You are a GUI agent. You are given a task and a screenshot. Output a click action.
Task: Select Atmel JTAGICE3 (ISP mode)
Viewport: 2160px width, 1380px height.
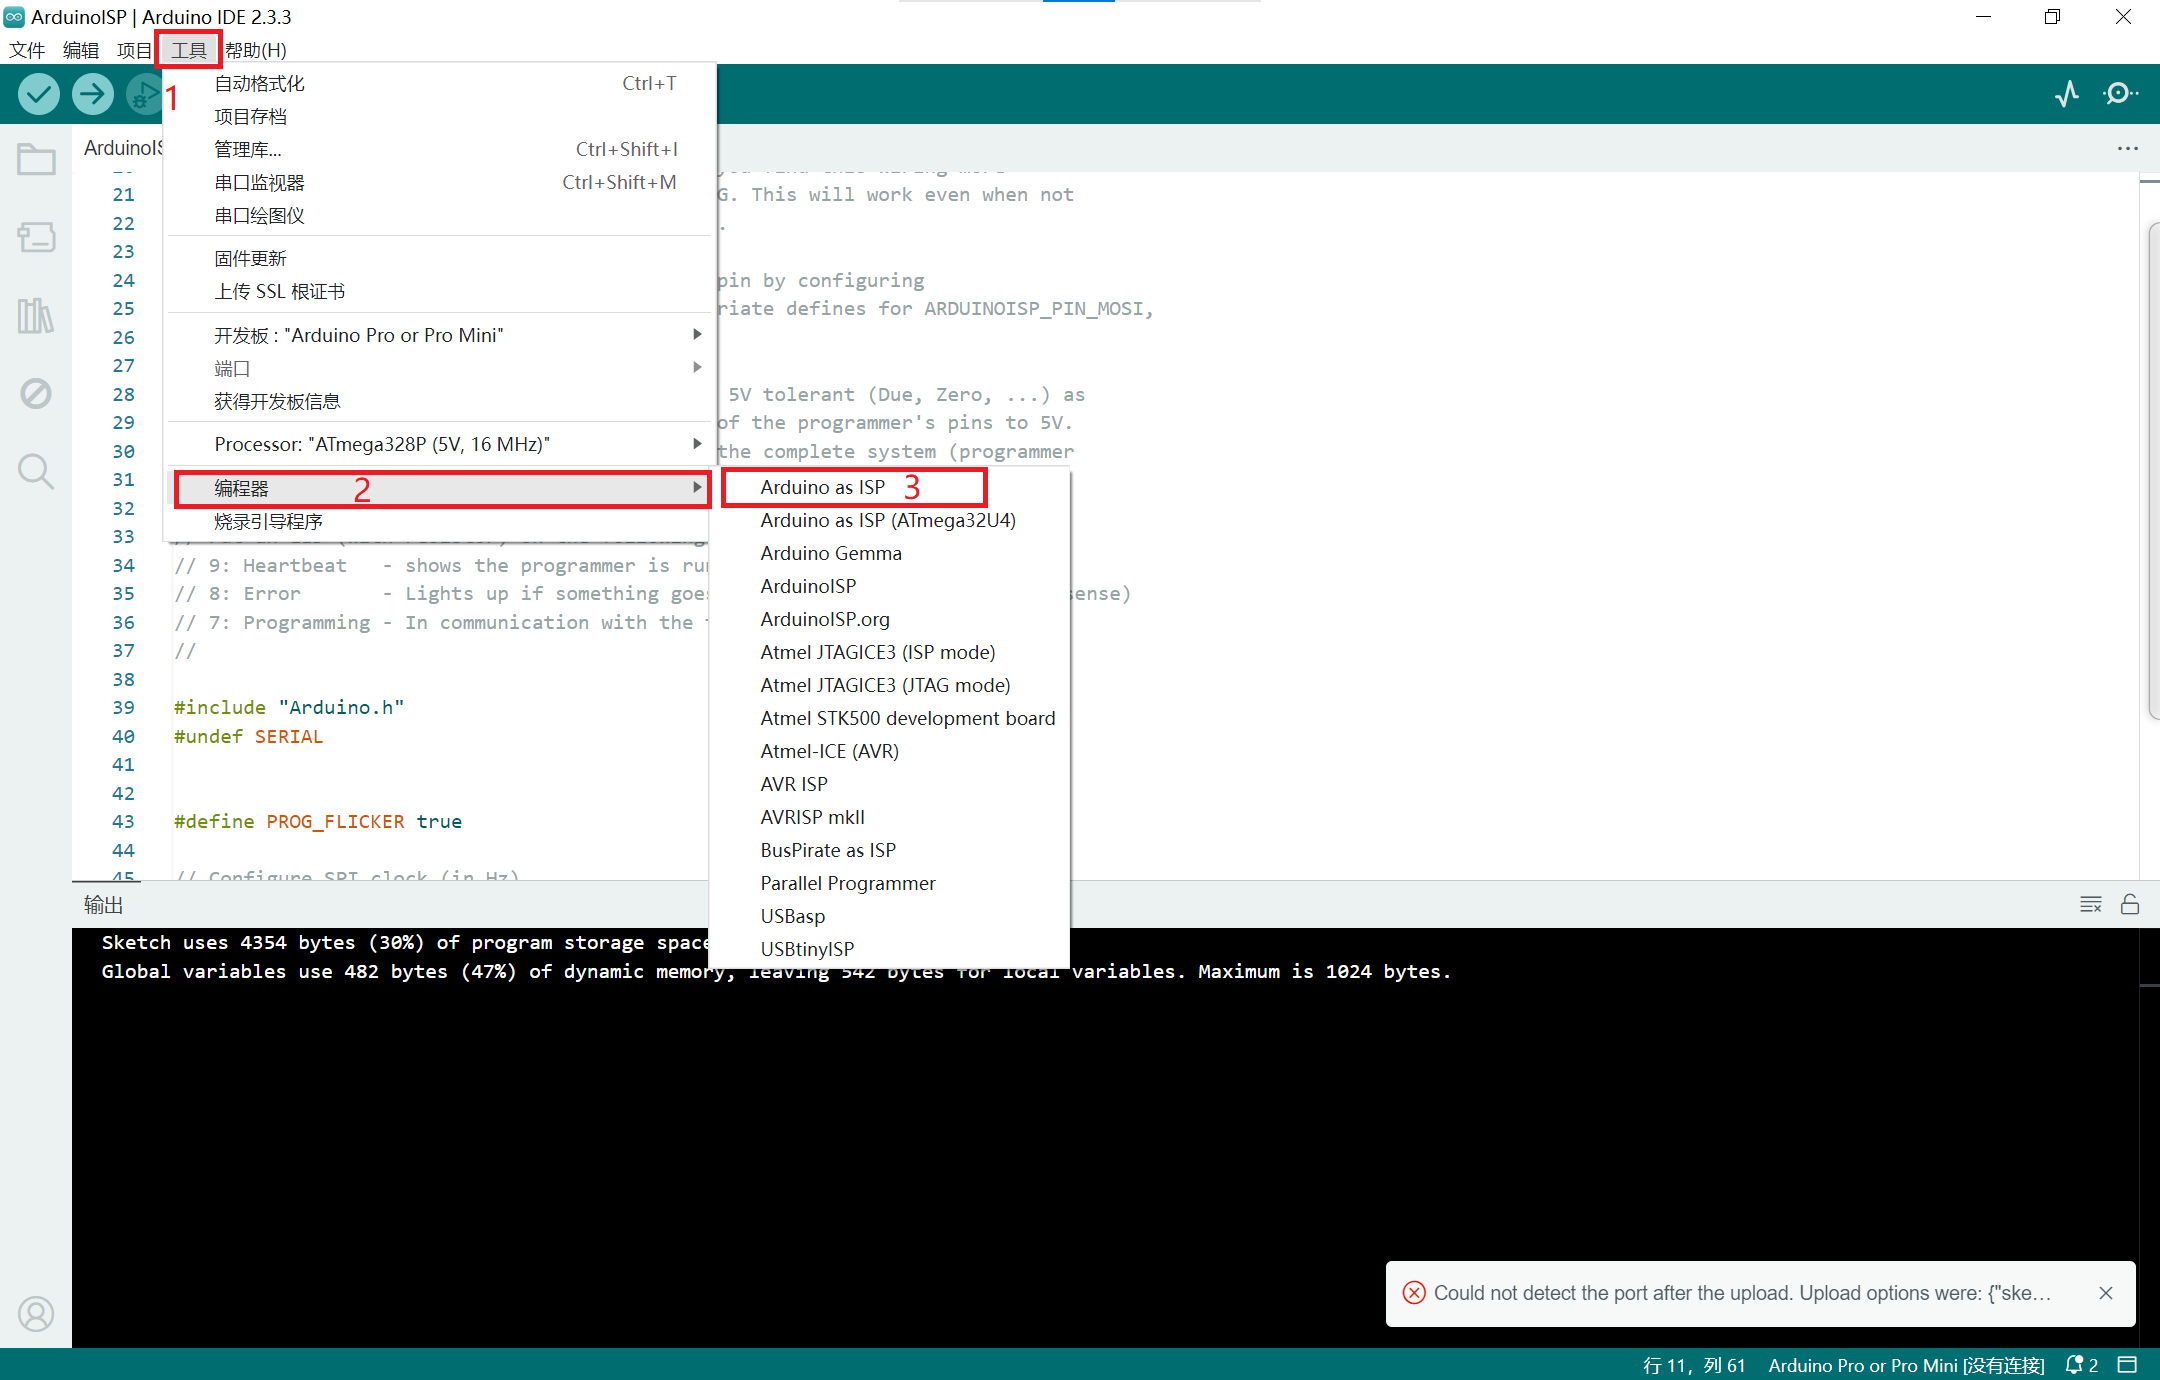tap(889, 652)
